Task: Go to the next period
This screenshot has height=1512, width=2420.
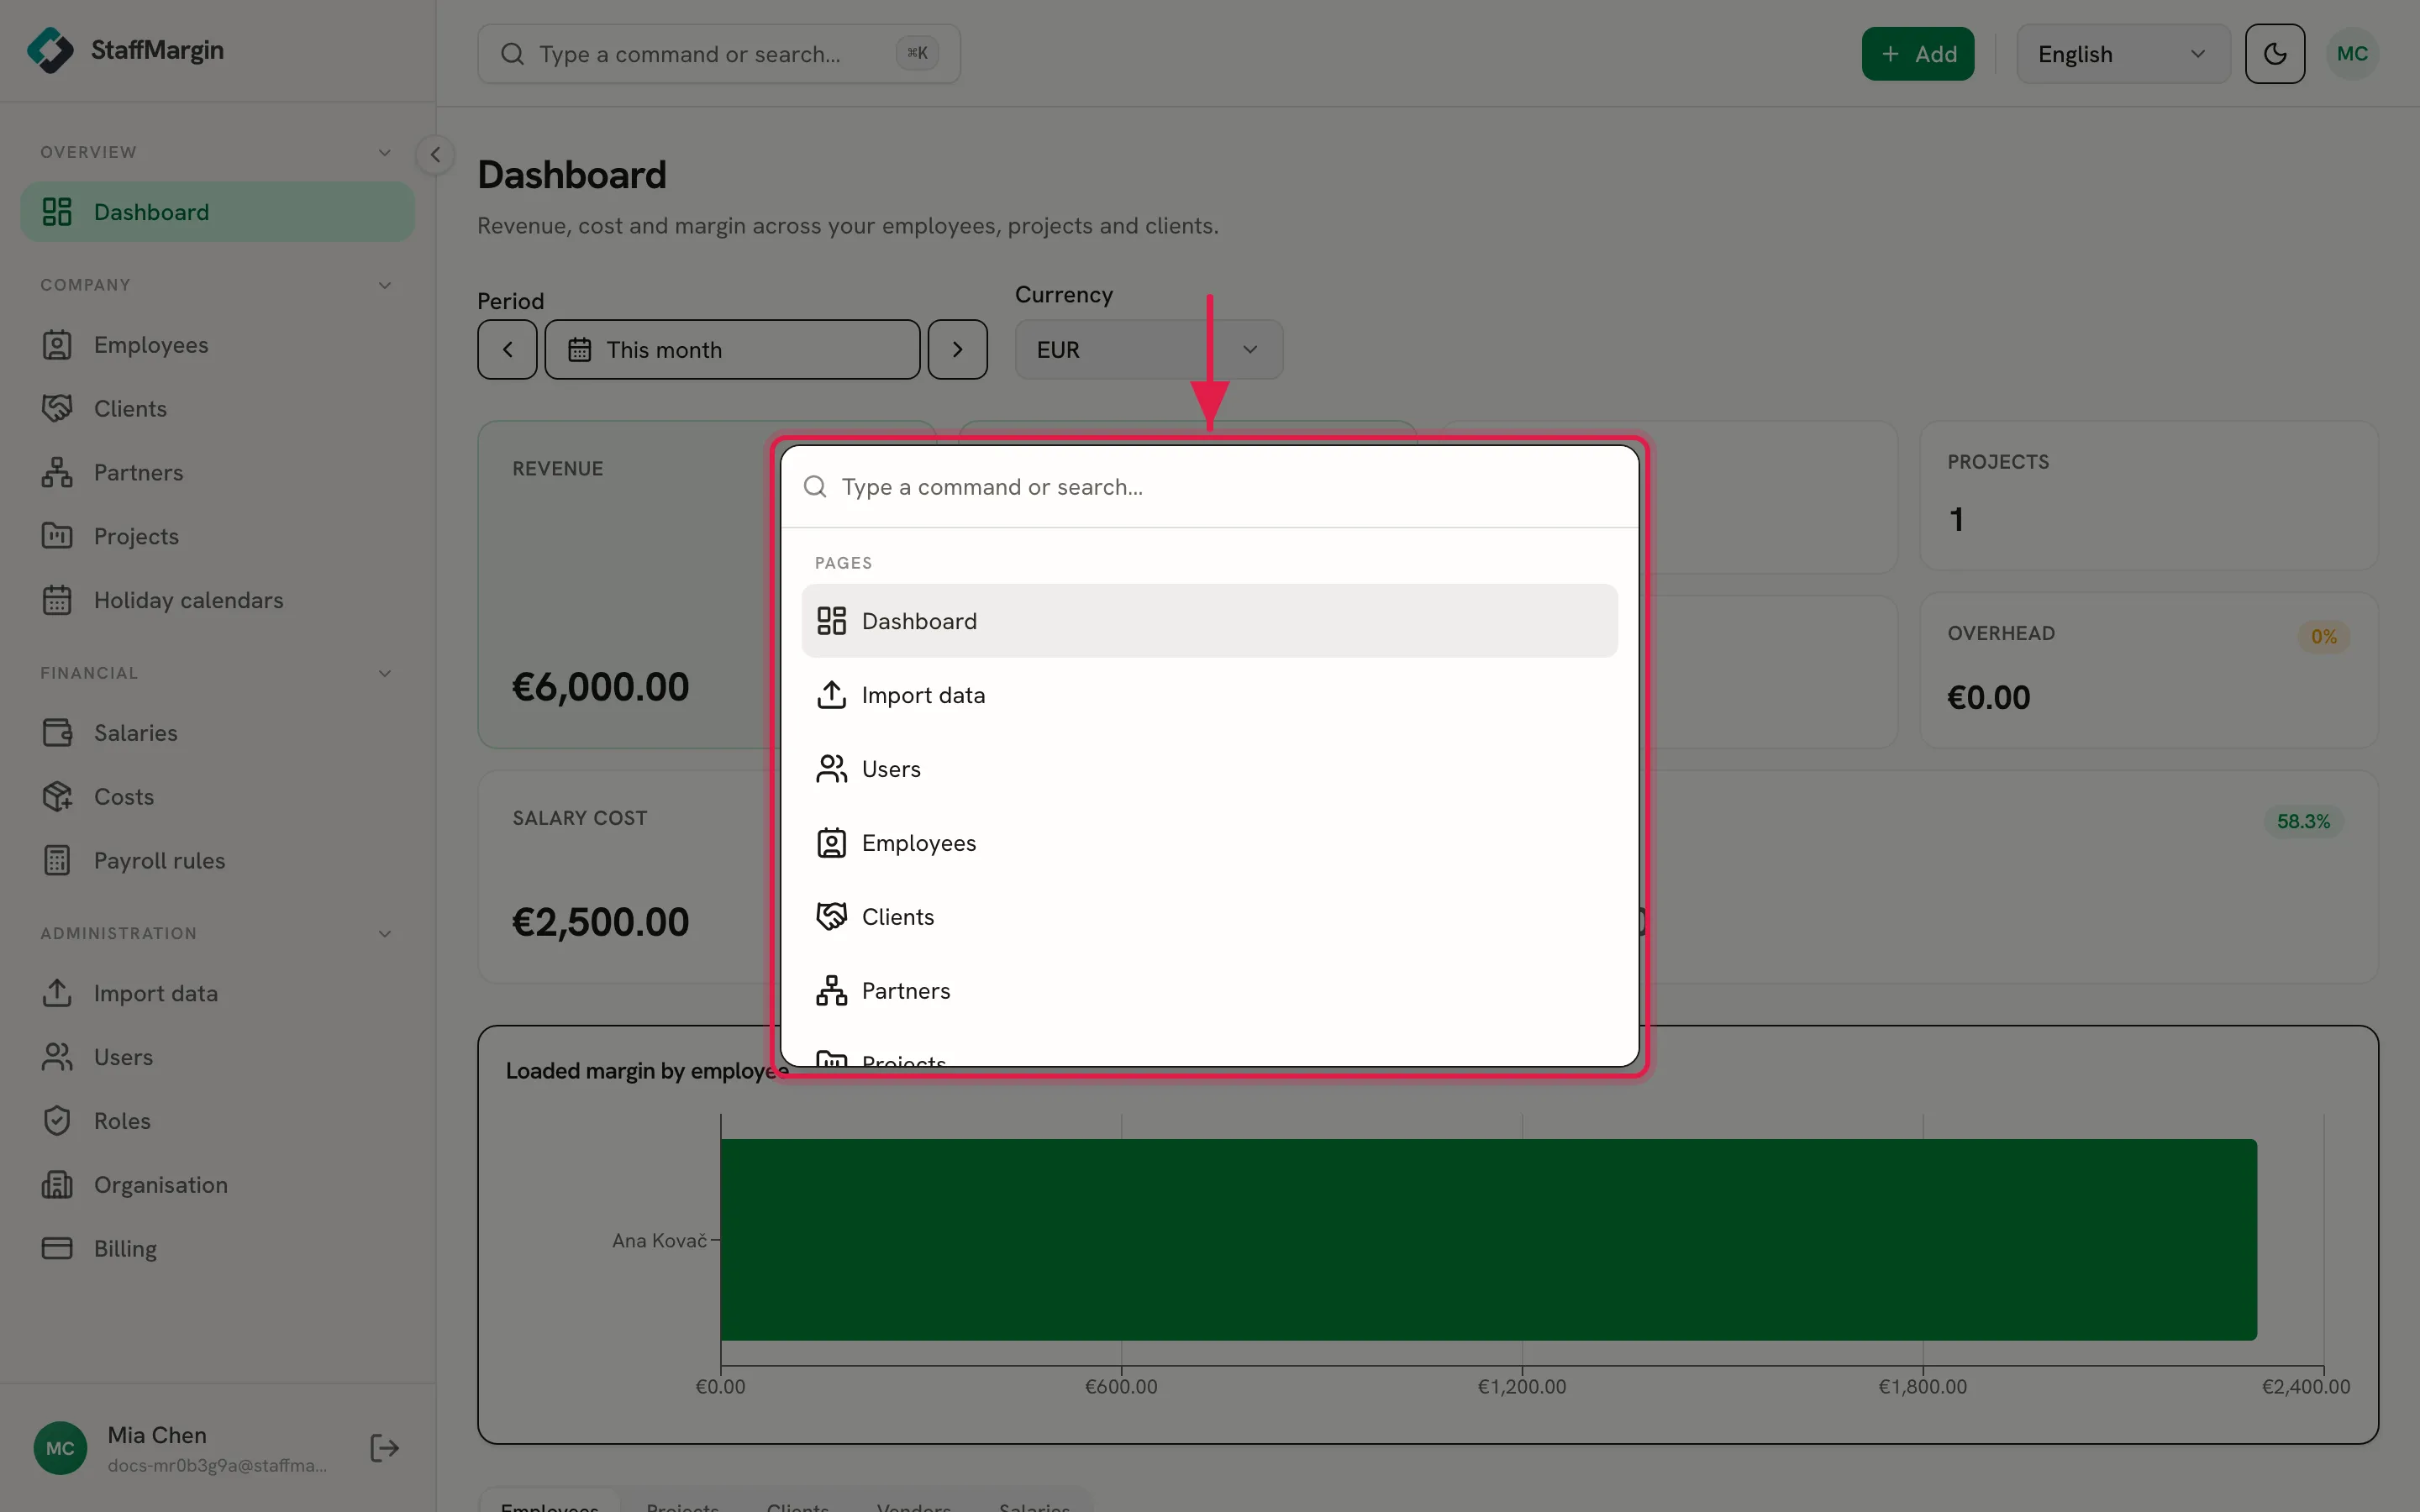Action: tap(958, 350)
